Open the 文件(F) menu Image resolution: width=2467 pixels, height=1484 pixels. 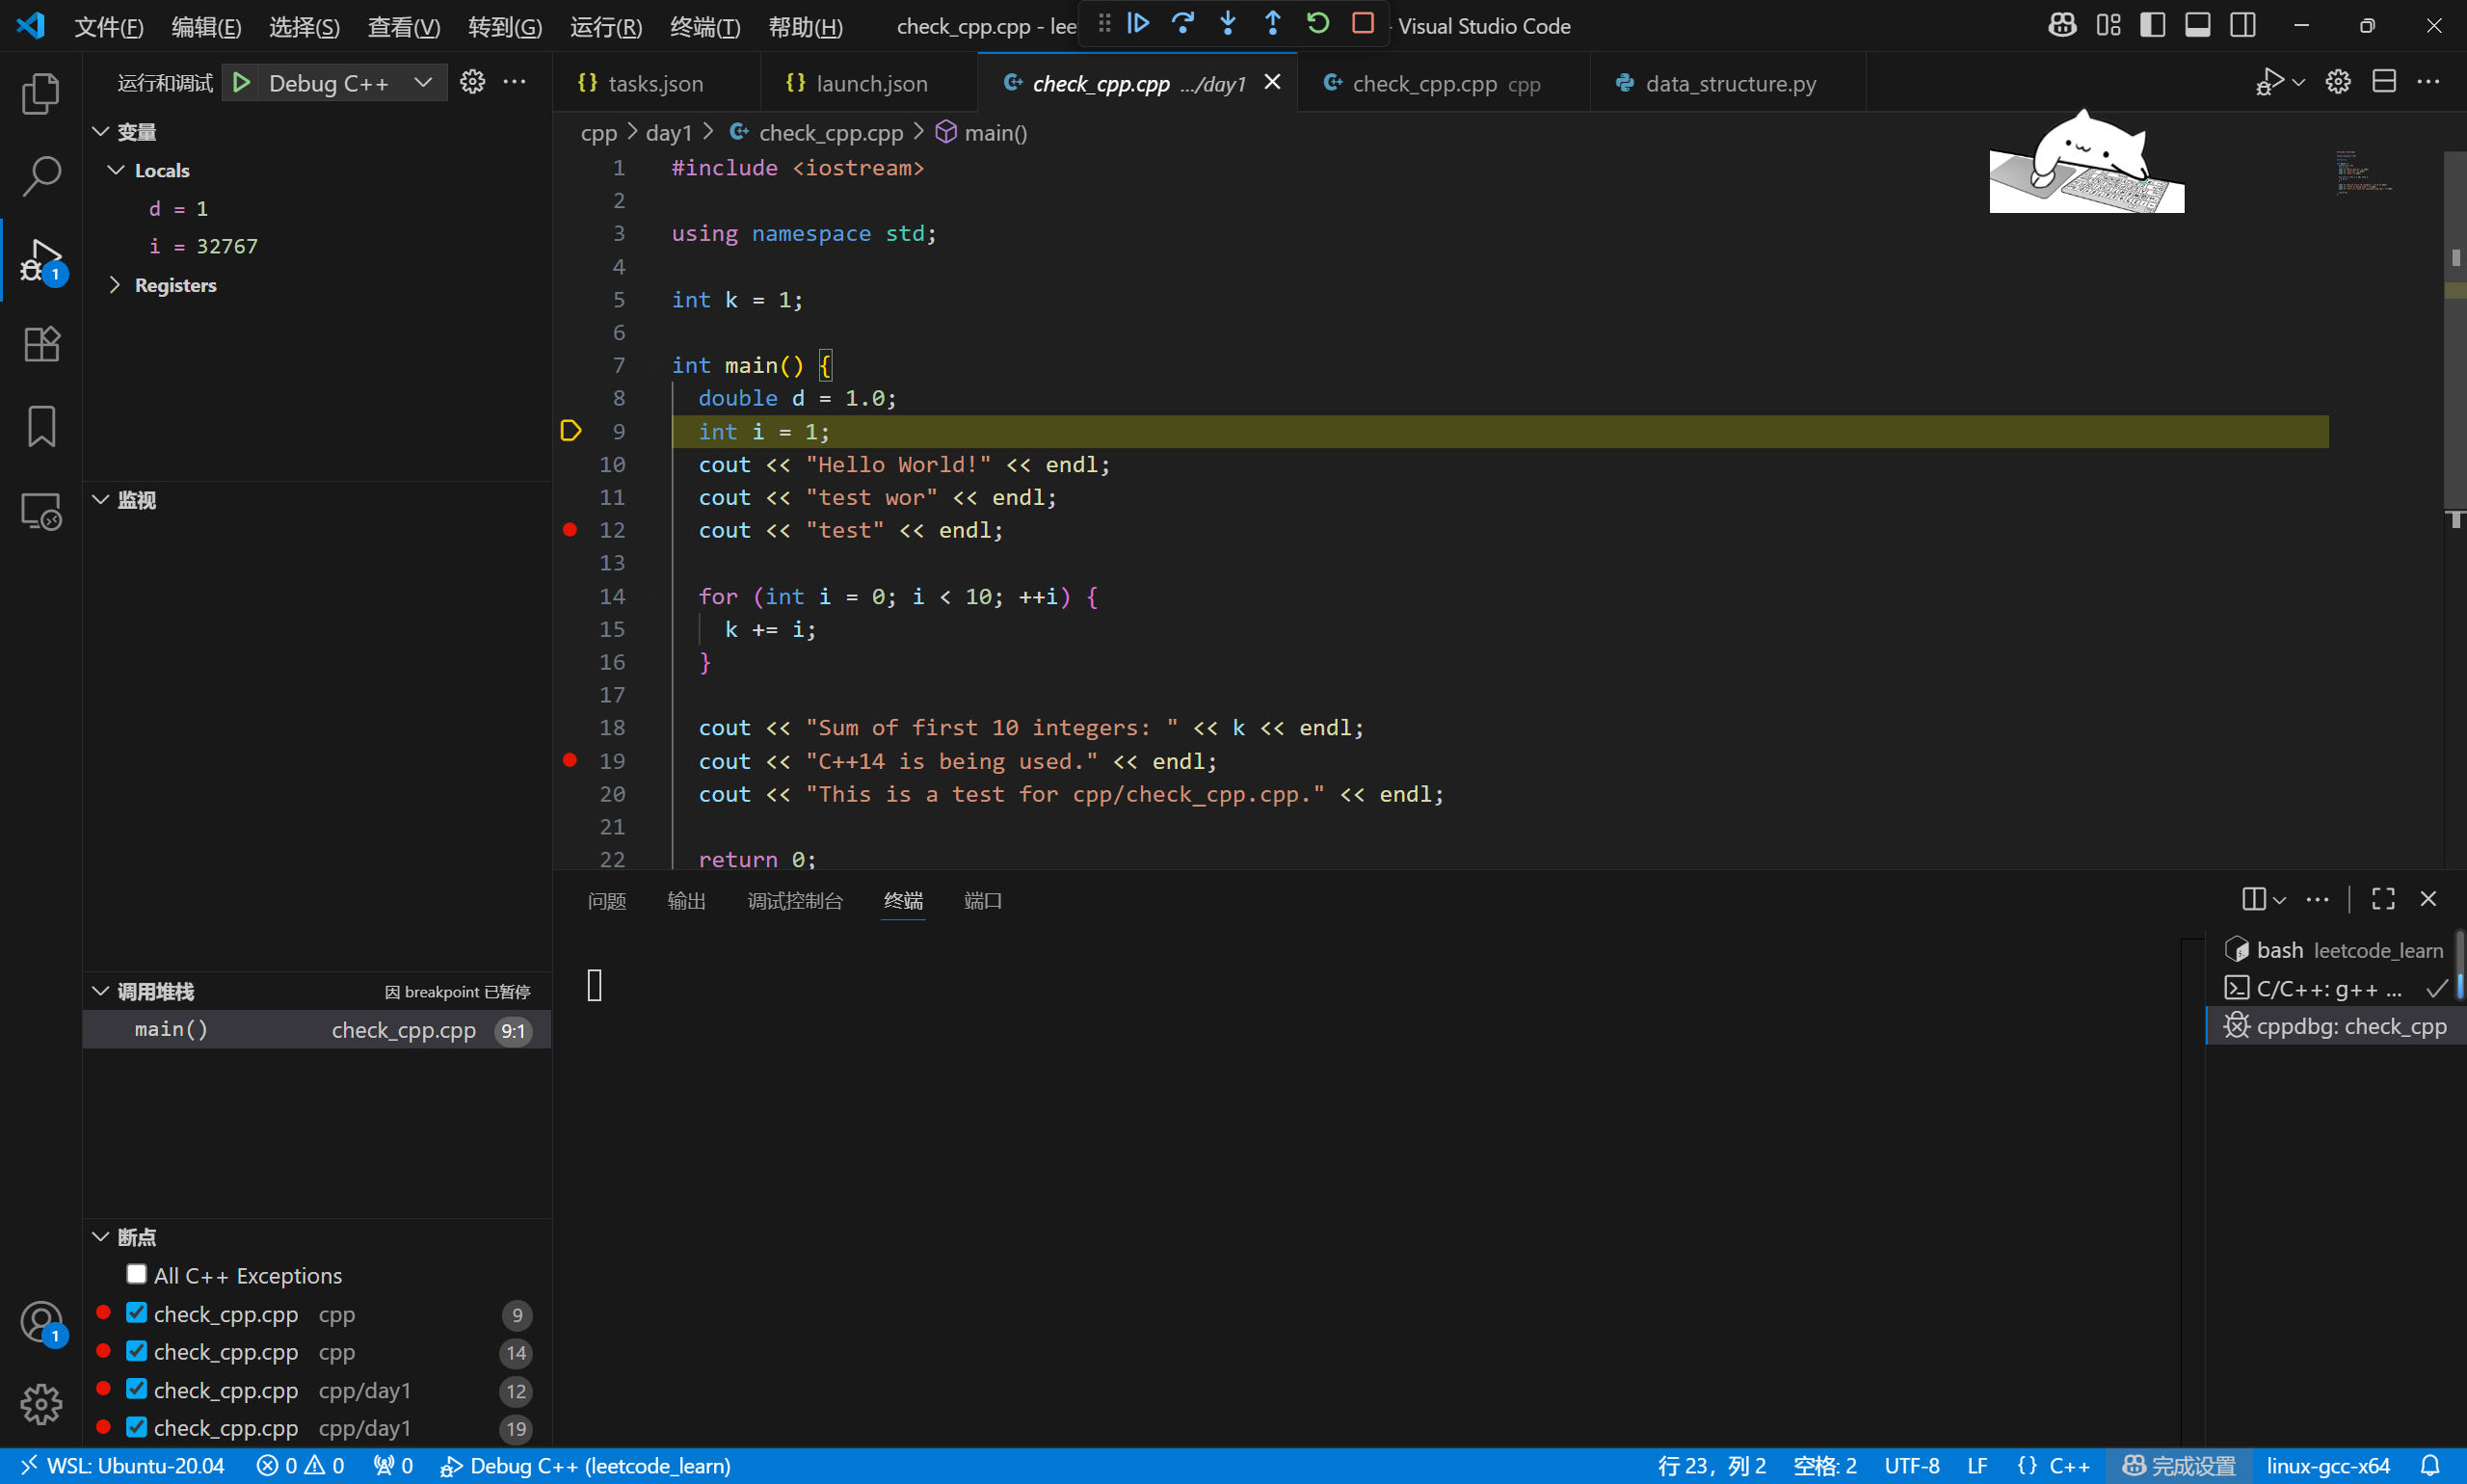[x=109, y=27]
